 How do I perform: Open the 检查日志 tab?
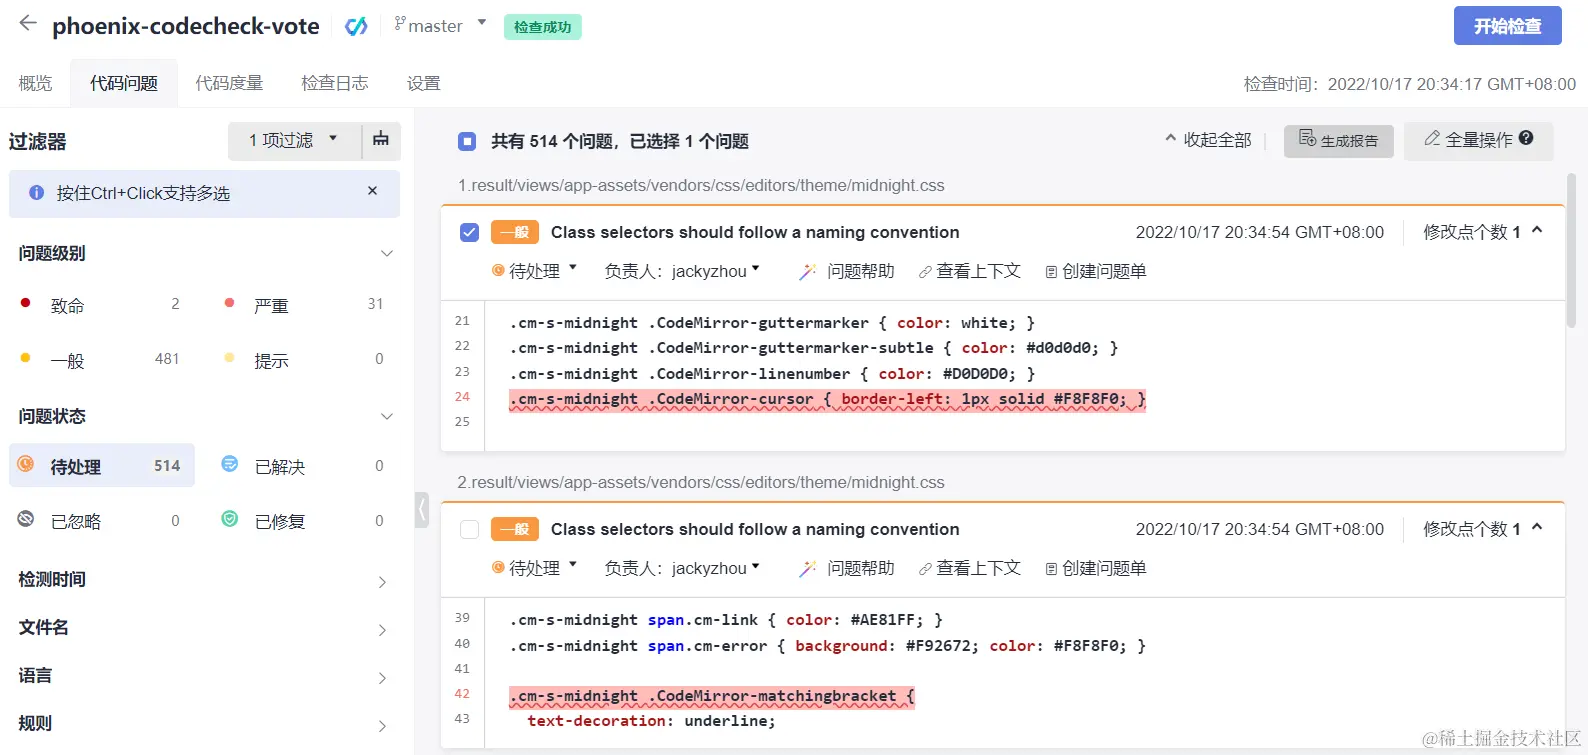(x=335, y=83)
